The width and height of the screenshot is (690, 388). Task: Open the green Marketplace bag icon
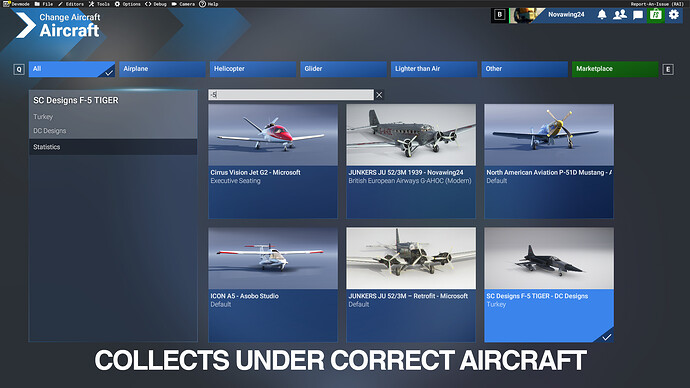coord(656,15)
